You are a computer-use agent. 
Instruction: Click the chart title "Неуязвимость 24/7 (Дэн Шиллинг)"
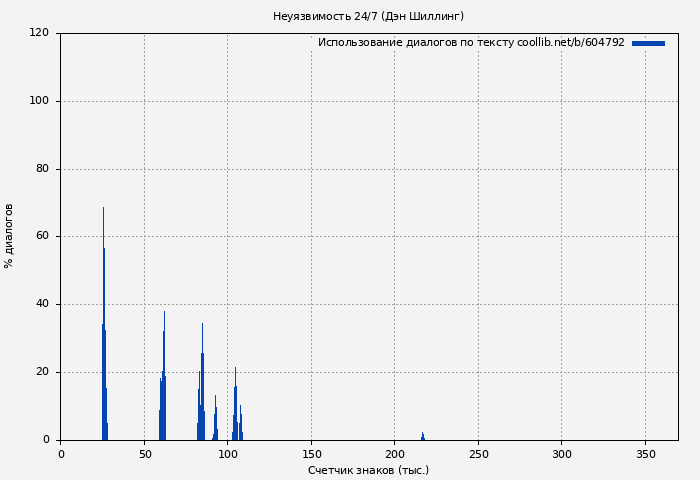click(x=368, y=16)
